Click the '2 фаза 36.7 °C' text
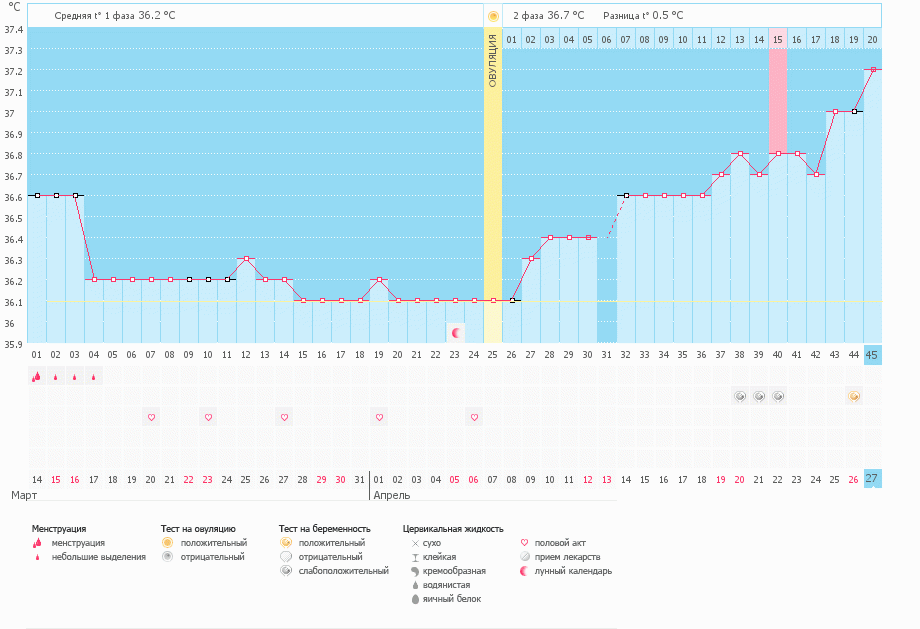The width and height of the screenshot is (920, 629). [549, 16]
